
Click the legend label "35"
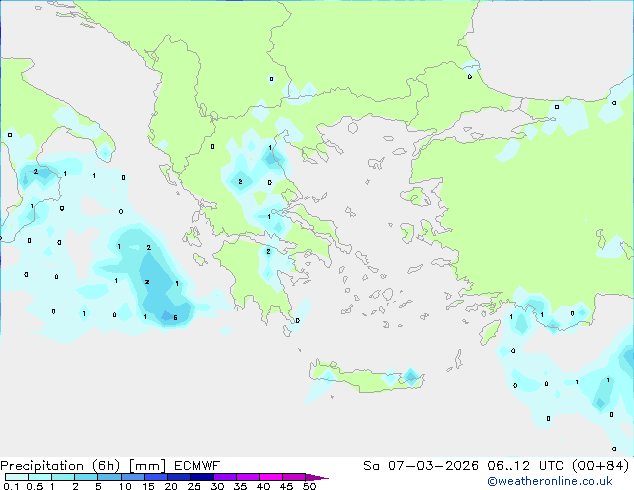pyautogui.click(x=240, y=486)
